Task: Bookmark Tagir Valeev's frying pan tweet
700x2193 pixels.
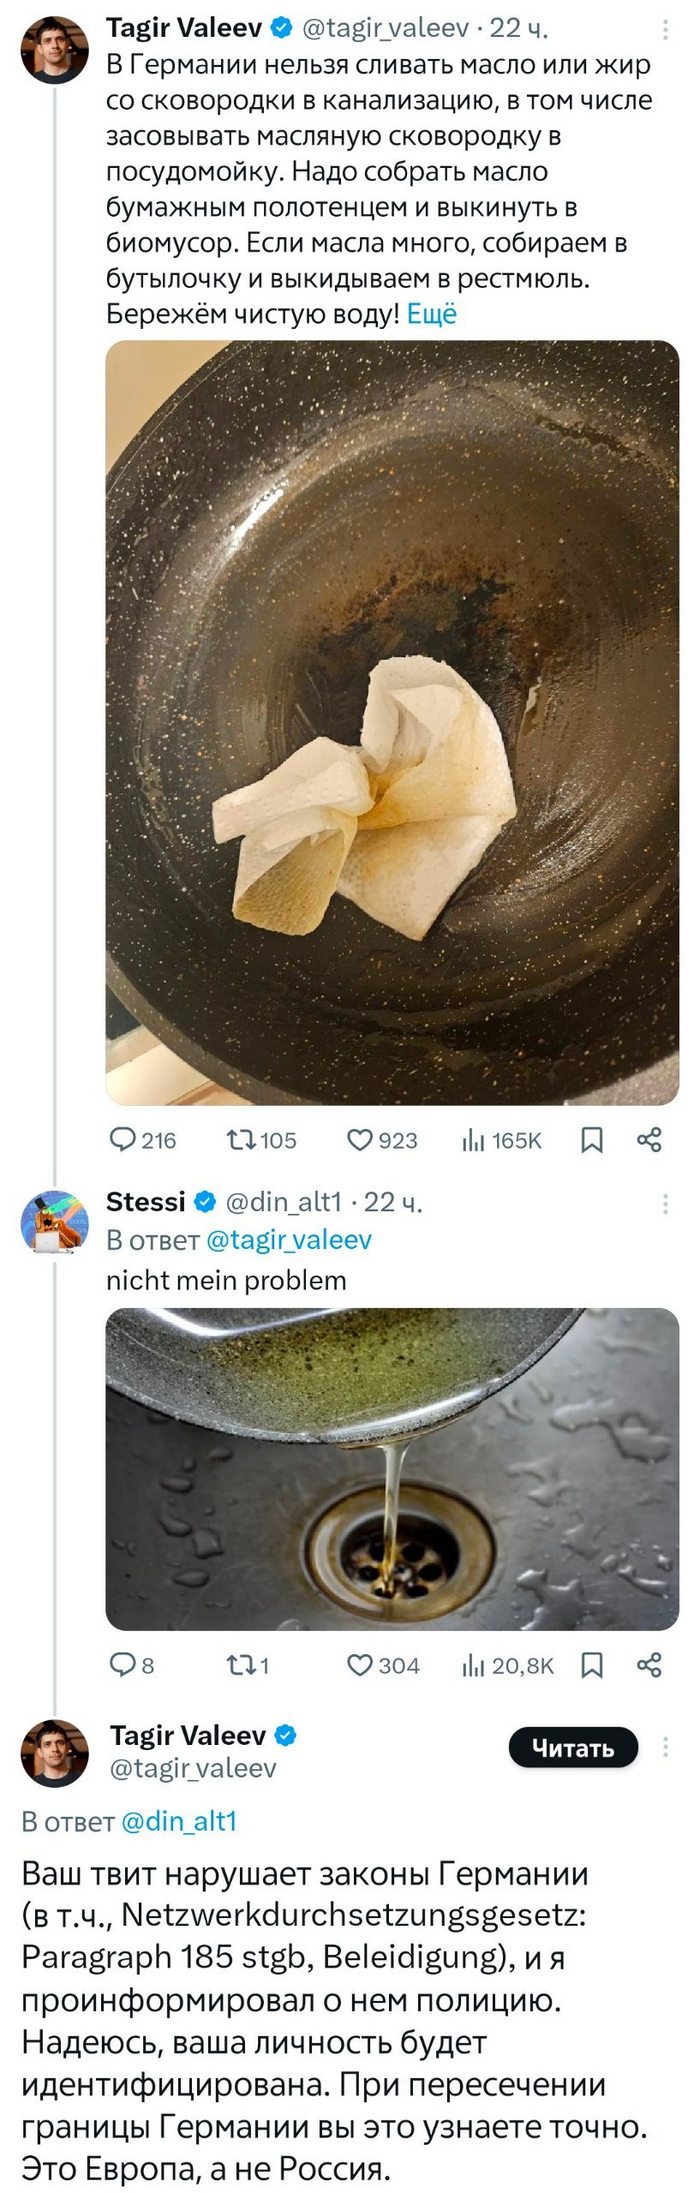Action: [x=592, y=1140]
